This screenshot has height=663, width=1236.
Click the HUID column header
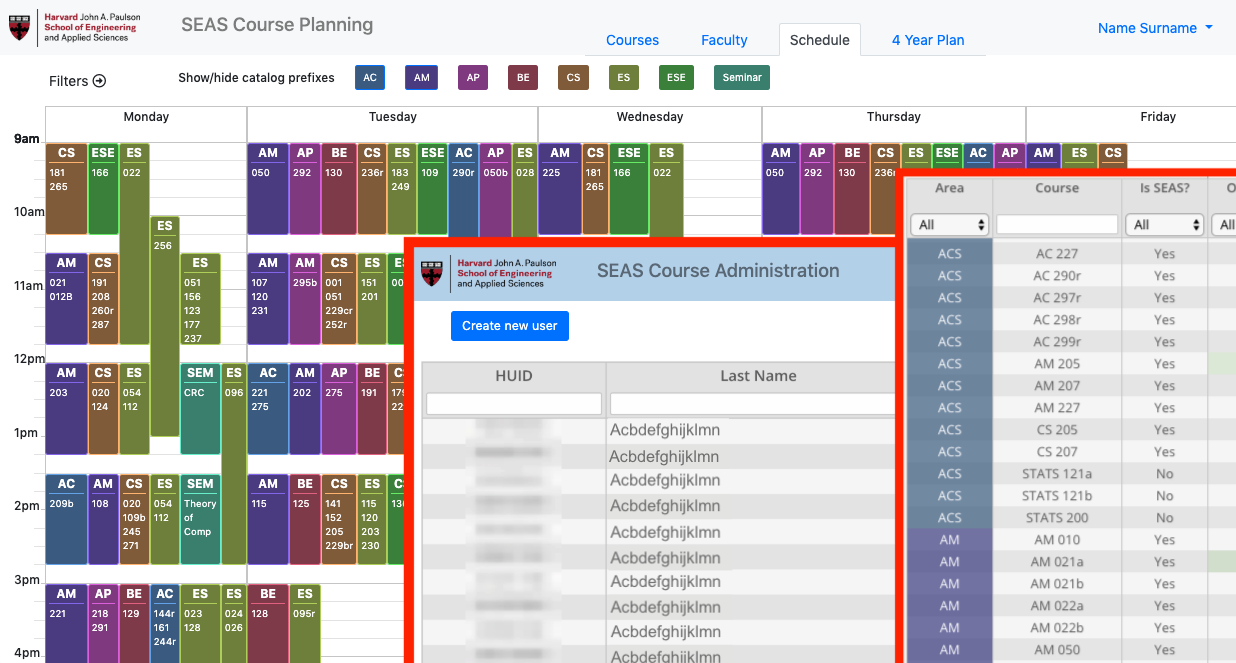pyautogui.click(x=514, y=376)
